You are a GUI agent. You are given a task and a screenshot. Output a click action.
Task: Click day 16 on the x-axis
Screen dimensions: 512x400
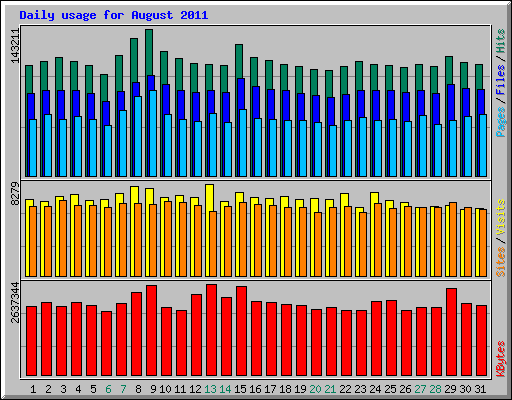(255, 389)
